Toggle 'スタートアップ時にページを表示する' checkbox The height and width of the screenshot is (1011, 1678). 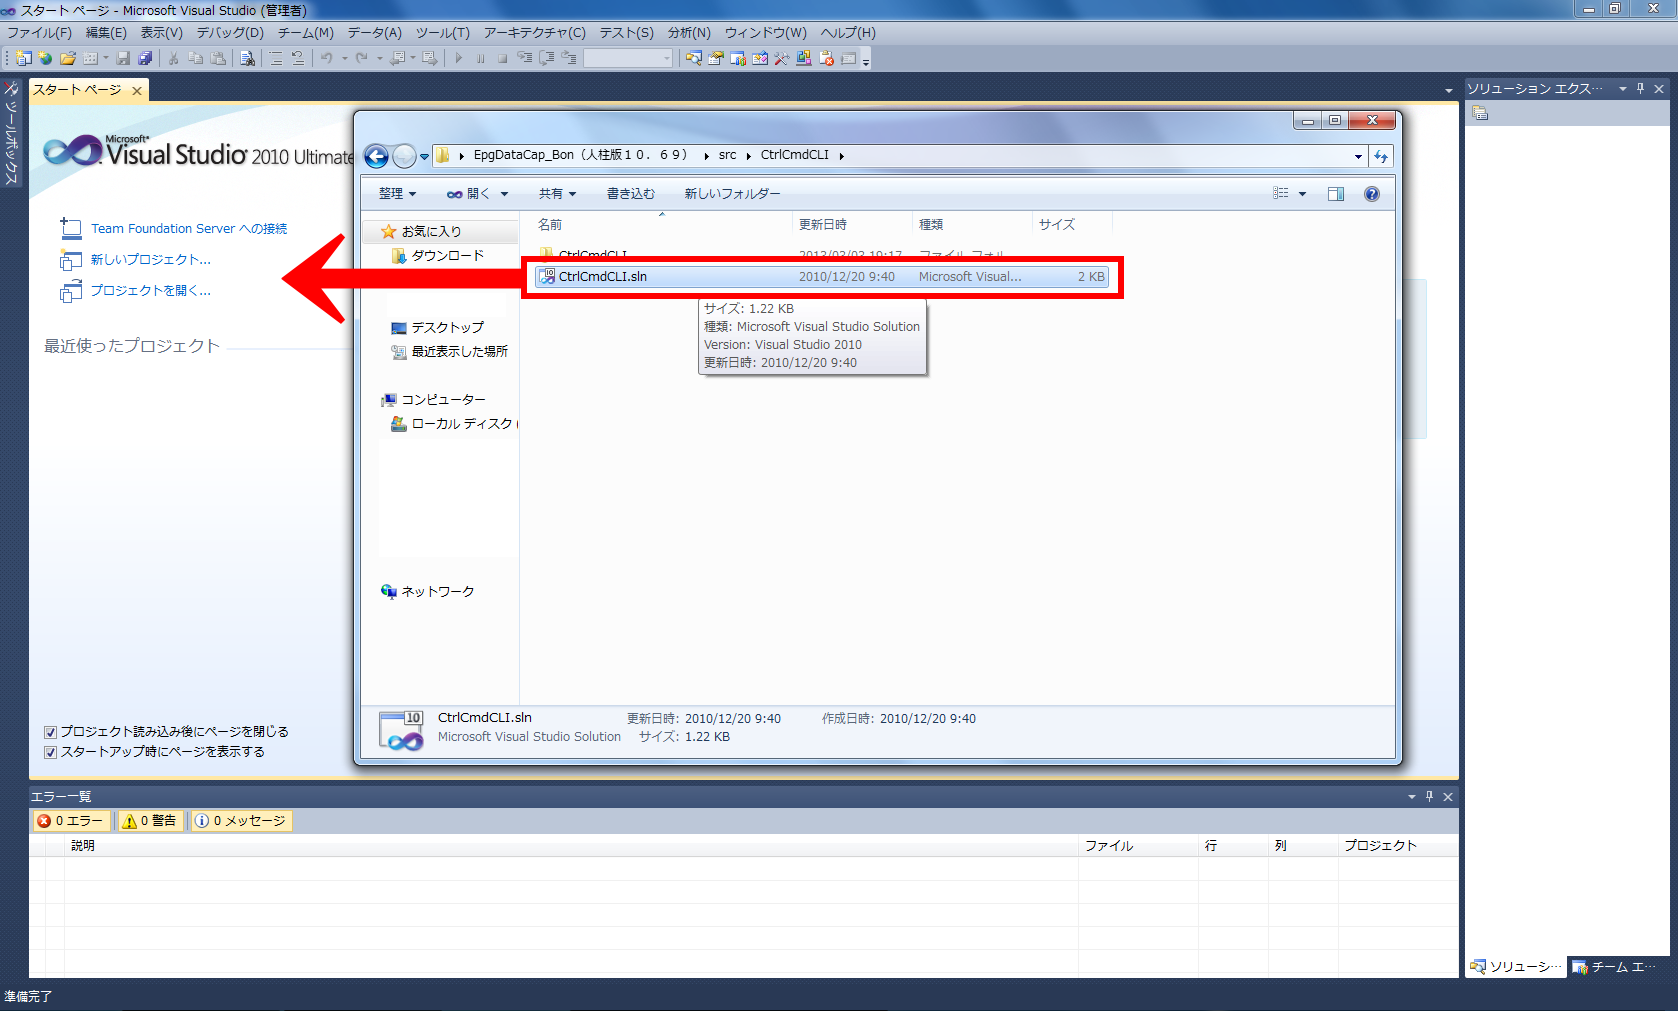pyautogui.click(x=50, y=752)
